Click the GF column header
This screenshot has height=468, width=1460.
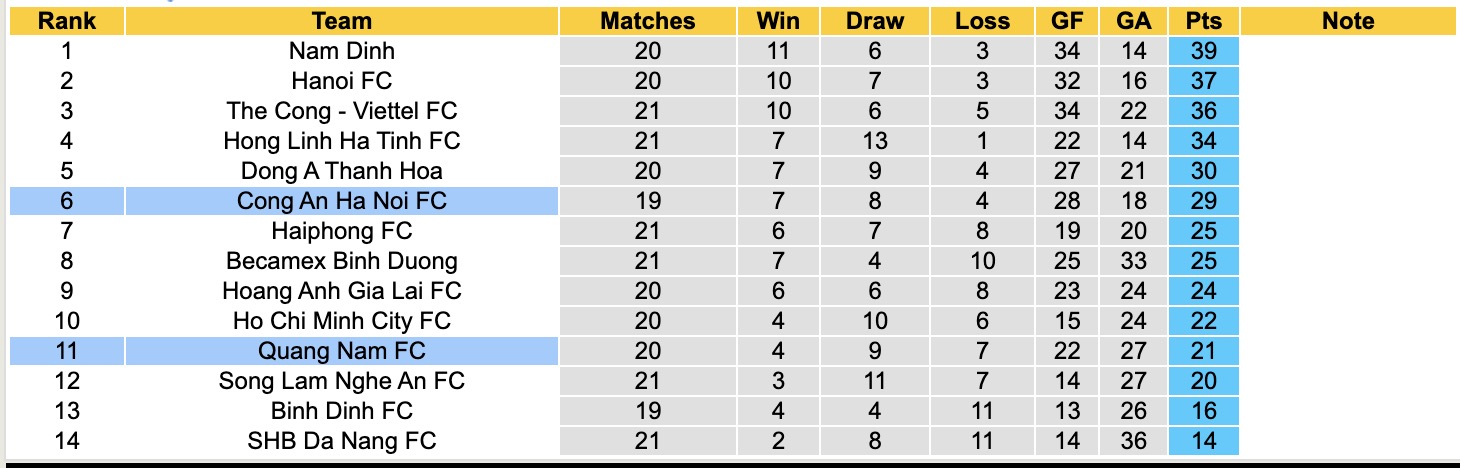point(1067,21)
